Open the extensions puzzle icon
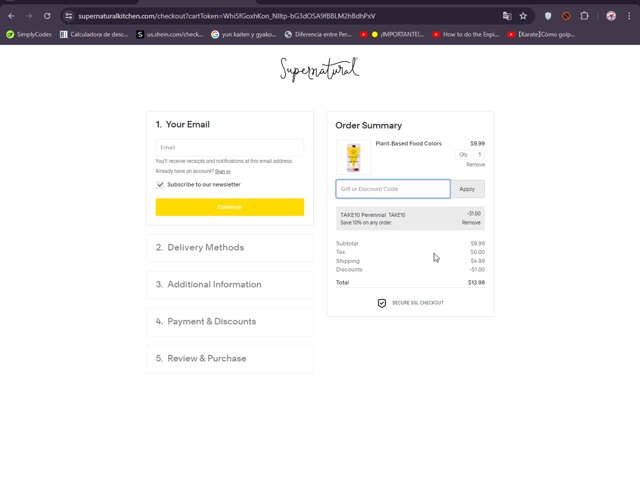640x480 pixels. (584, 16)
